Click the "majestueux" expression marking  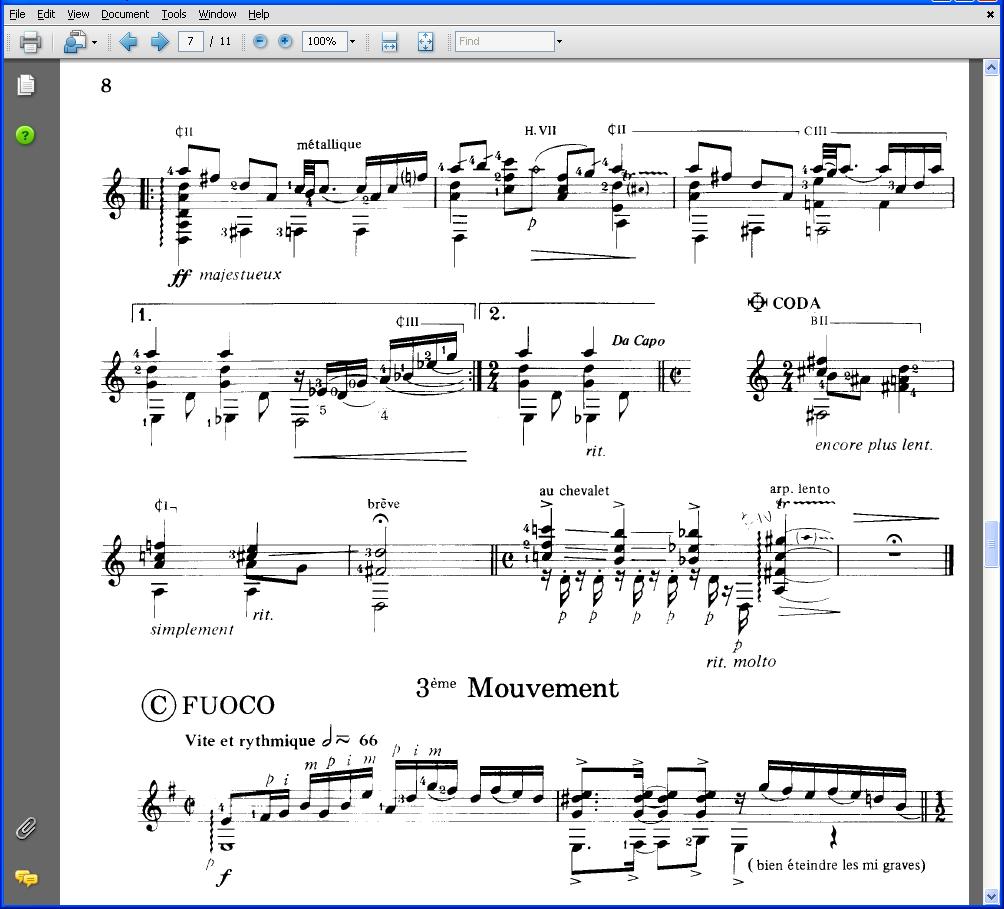coord(240,275)
